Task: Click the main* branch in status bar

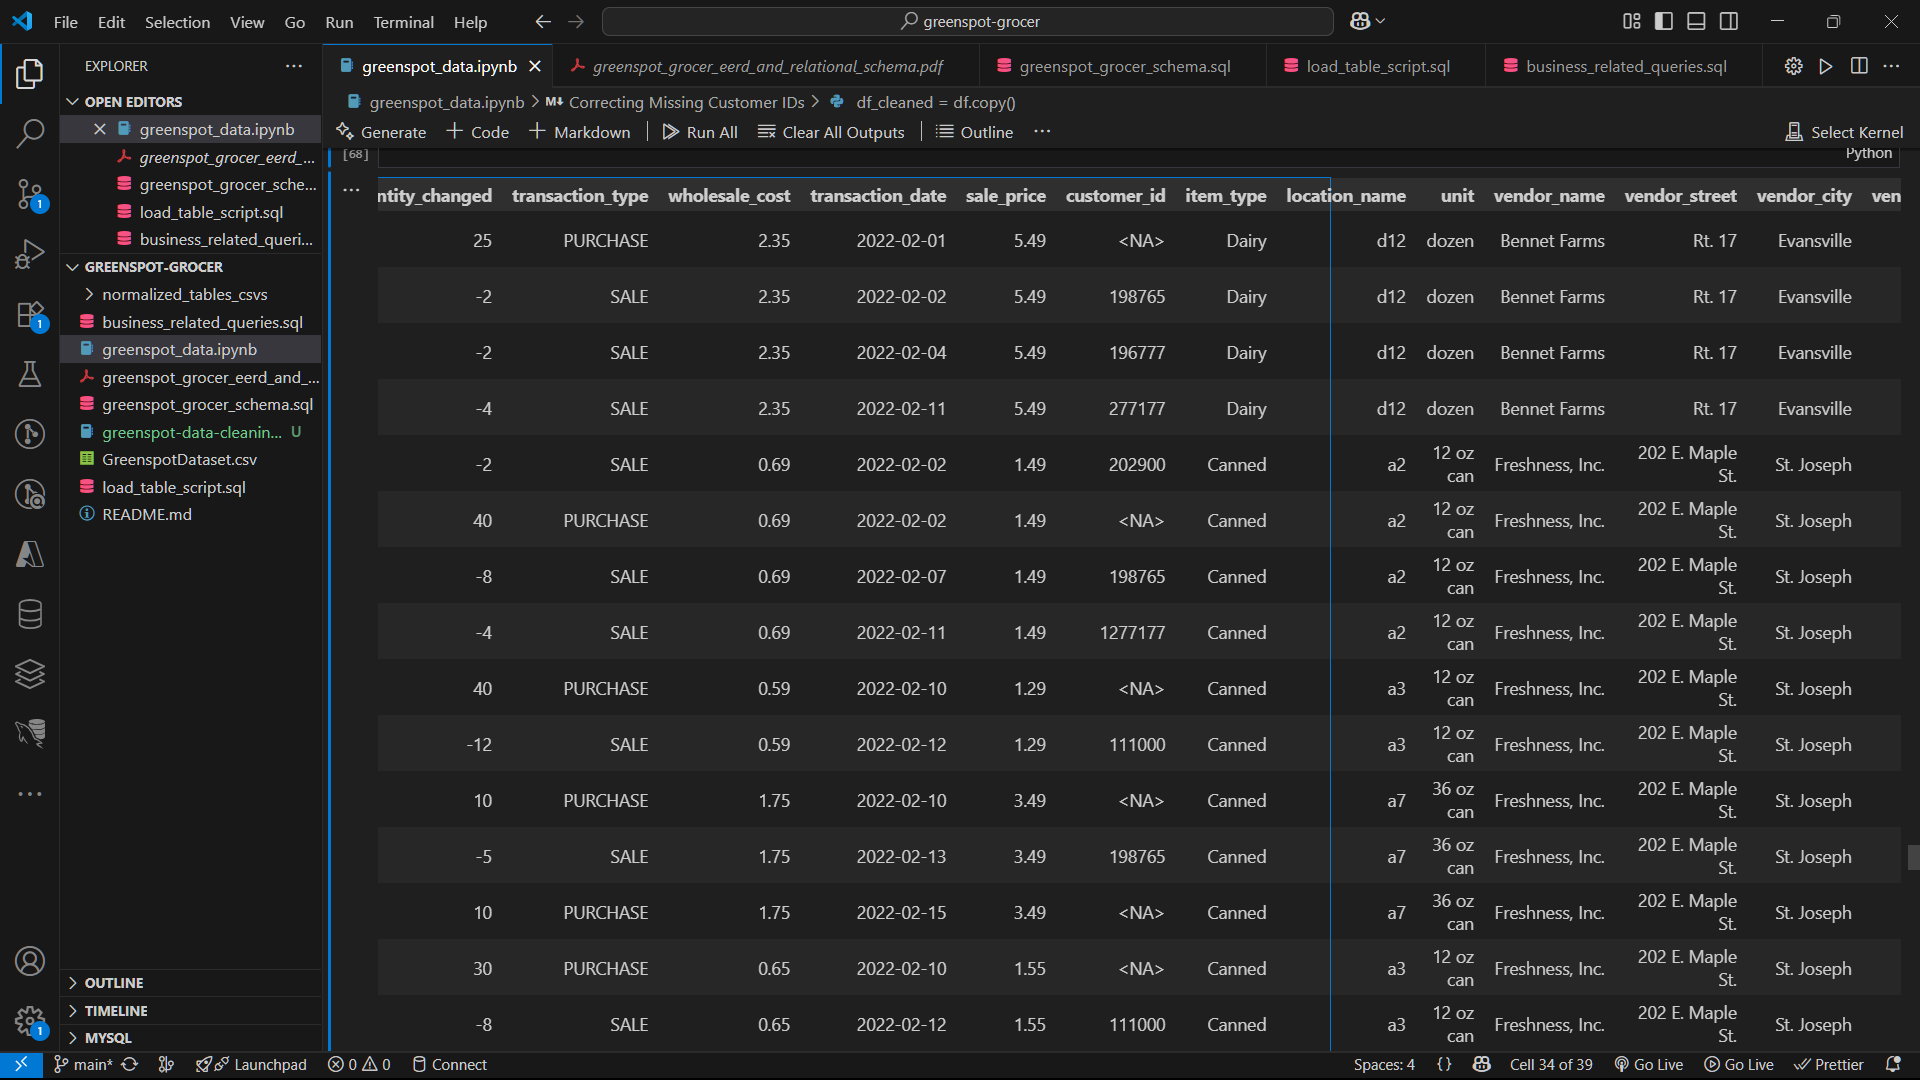Action: [83, 1065]
